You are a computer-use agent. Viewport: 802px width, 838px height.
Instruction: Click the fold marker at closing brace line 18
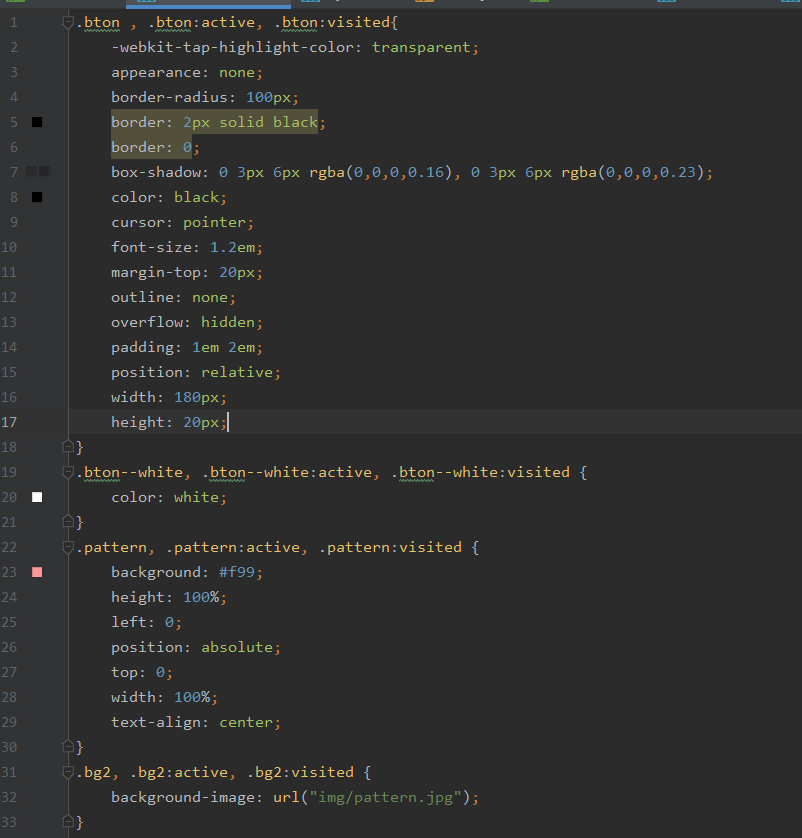pos(68,446)
